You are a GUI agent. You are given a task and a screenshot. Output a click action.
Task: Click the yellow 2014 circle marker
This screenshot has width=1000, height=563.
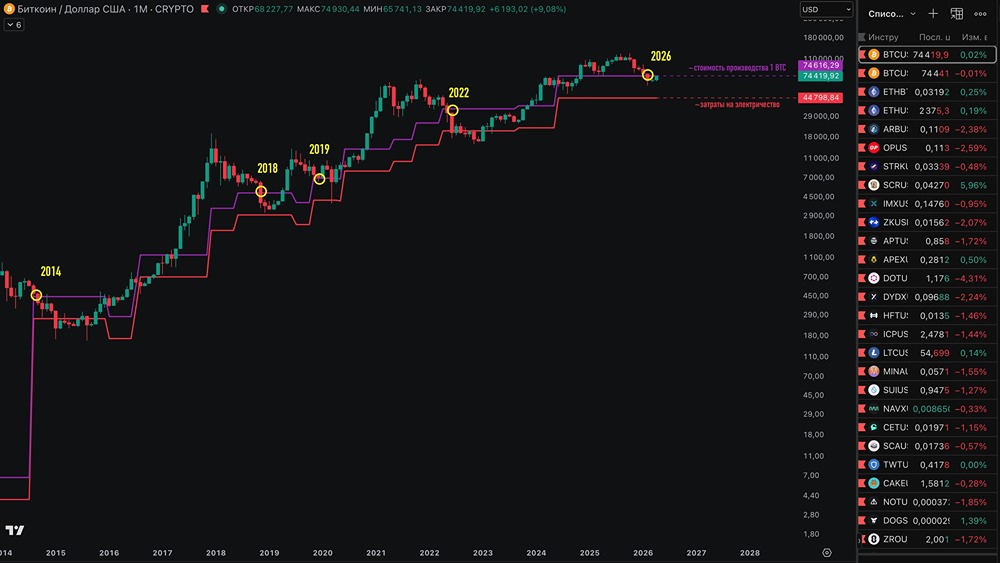(36, 295)
